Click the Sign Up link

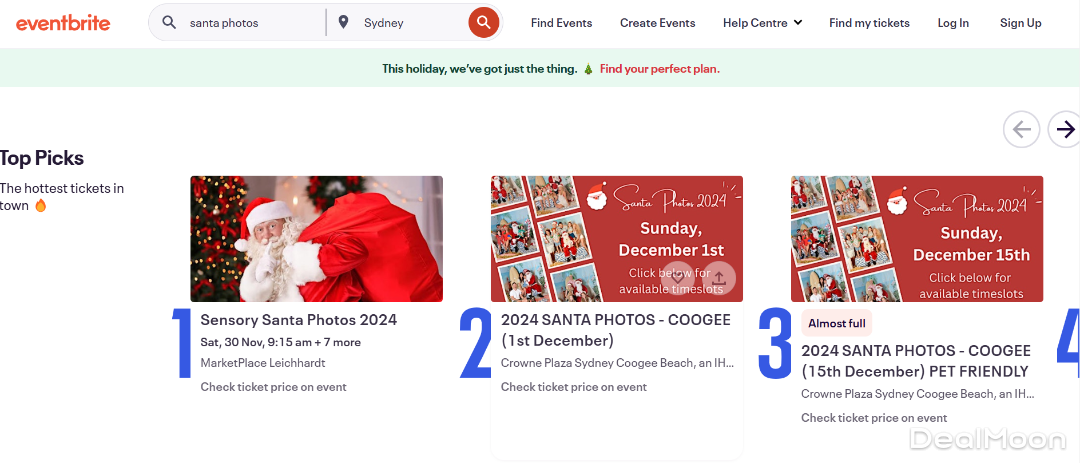coord(1020,22)
